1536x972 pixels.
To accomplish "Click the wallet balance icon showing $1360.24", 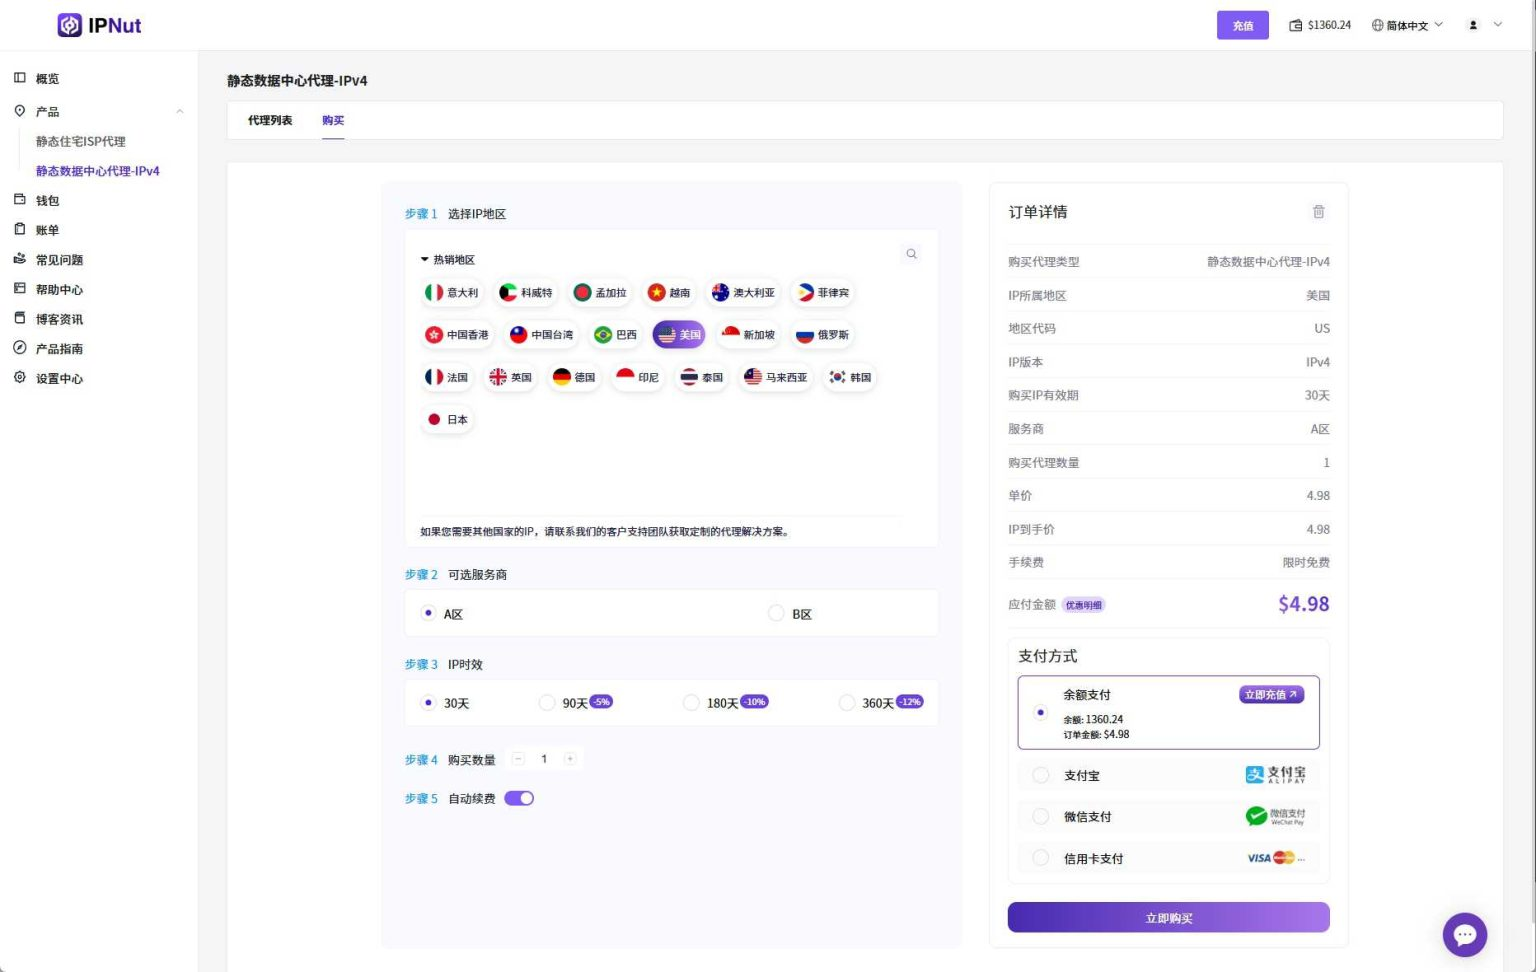I will click(1296, 25).
